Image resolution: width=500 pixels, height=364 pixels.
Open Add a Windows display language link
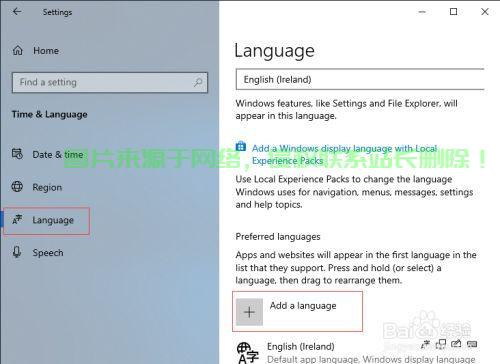(x=344, y=154)
